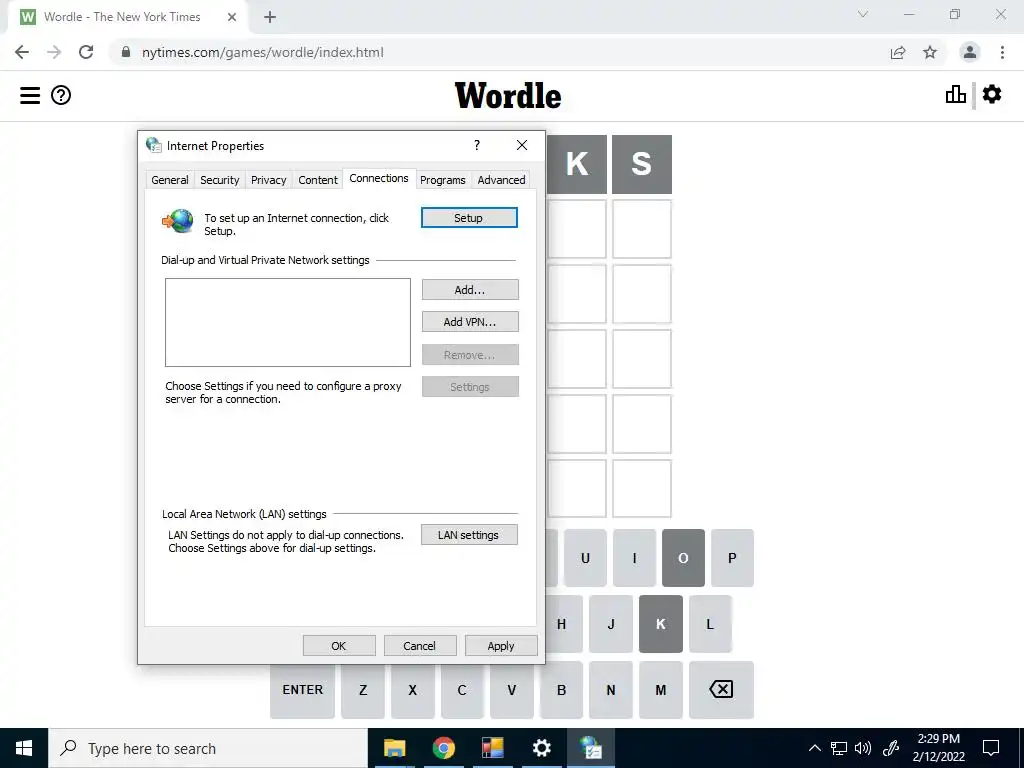Tap the V key on Wordle keyboard
Screen dimensions: 1024x768
pyautogui.click(x=512, y=690)
